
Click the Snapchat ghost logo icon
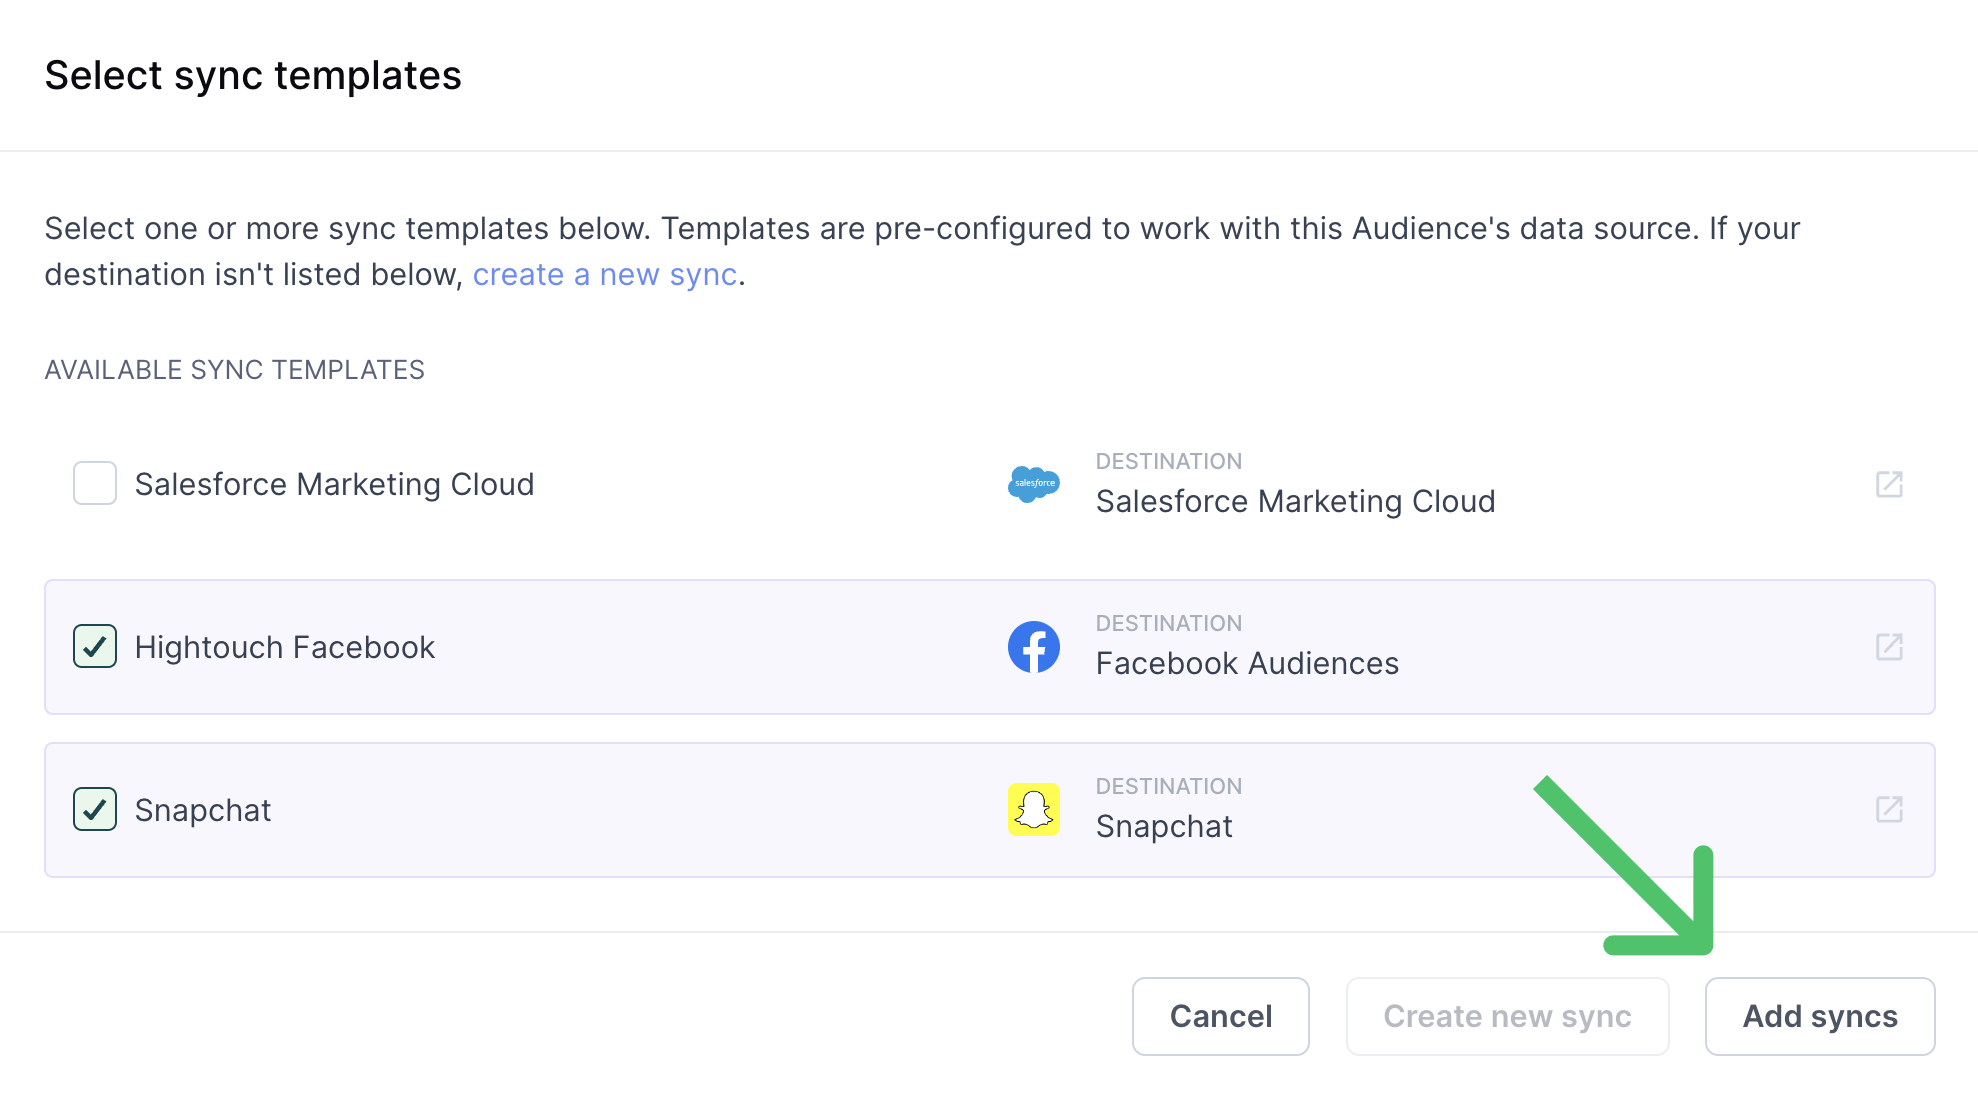coord(1034,810)
